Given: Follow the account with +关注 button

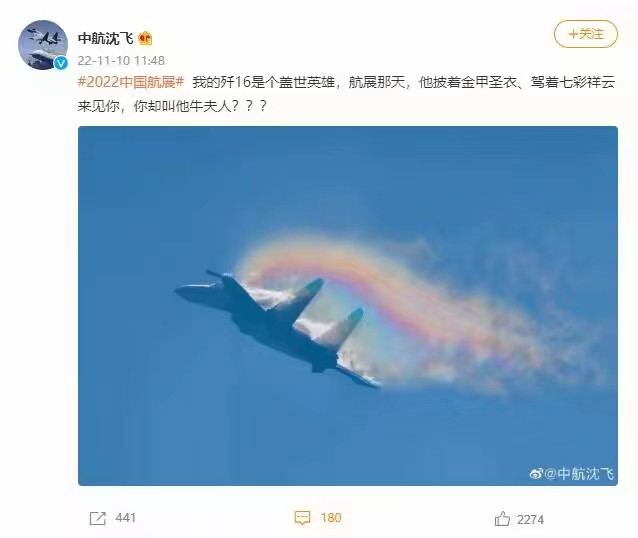Looking at the screenshot, I should 586,34.
